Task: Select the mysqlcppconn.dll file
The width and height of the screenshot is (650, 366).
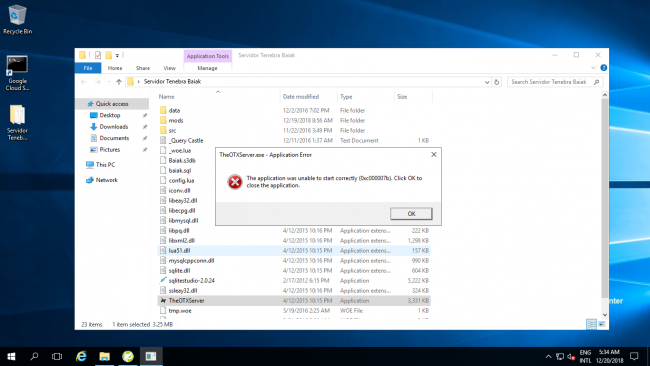Action: click(x=191, y=260)
